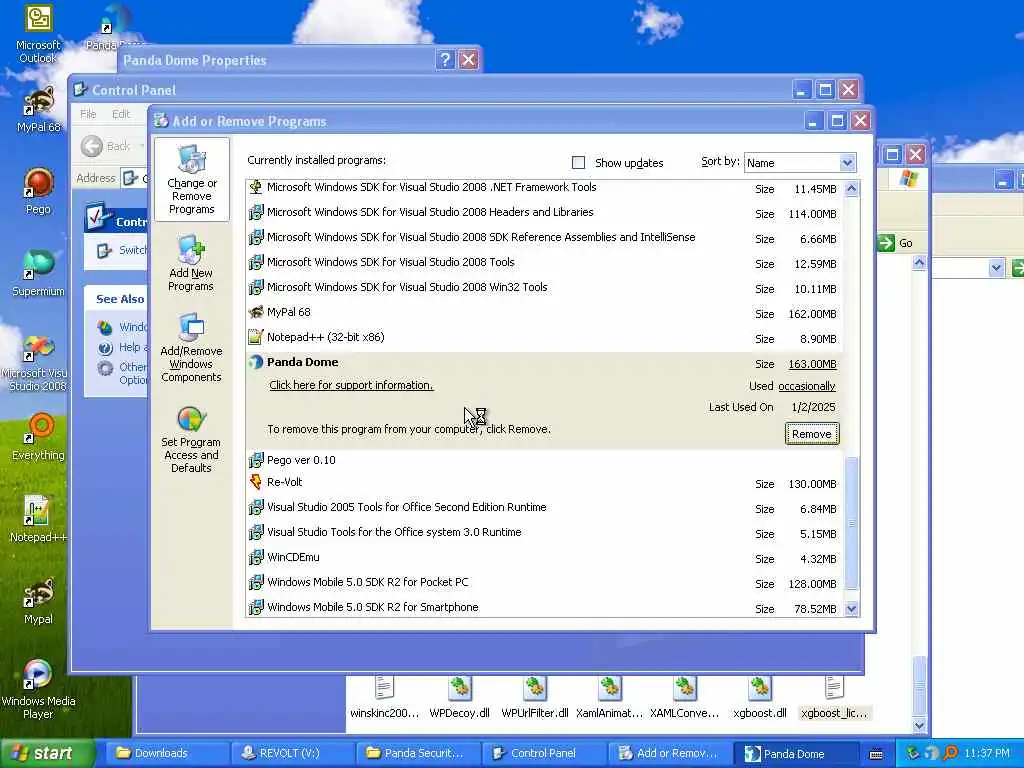The width and height of the screenshot is (1024, 768).
Task: Select Microsoft Windows SDK Headers and Libraries entry
Action: pyautogui.click(x=544, y=212)
